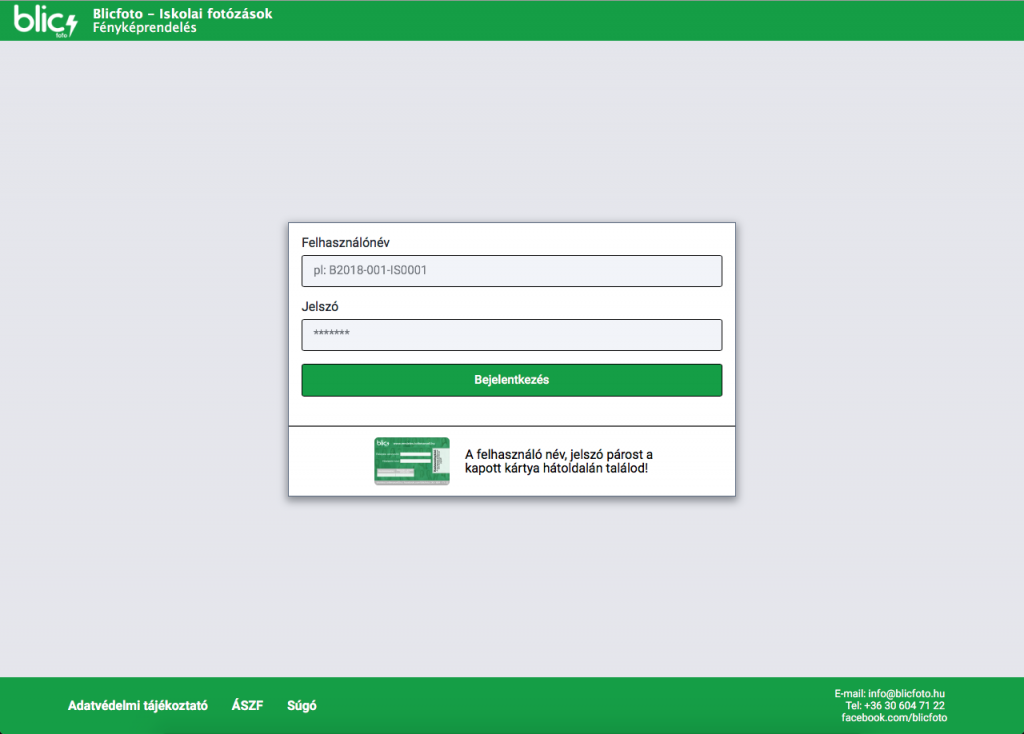Visit the facebook.com/blicfoto link
Viewport: 1024px width, 734px height.
(x=894, y=717)
